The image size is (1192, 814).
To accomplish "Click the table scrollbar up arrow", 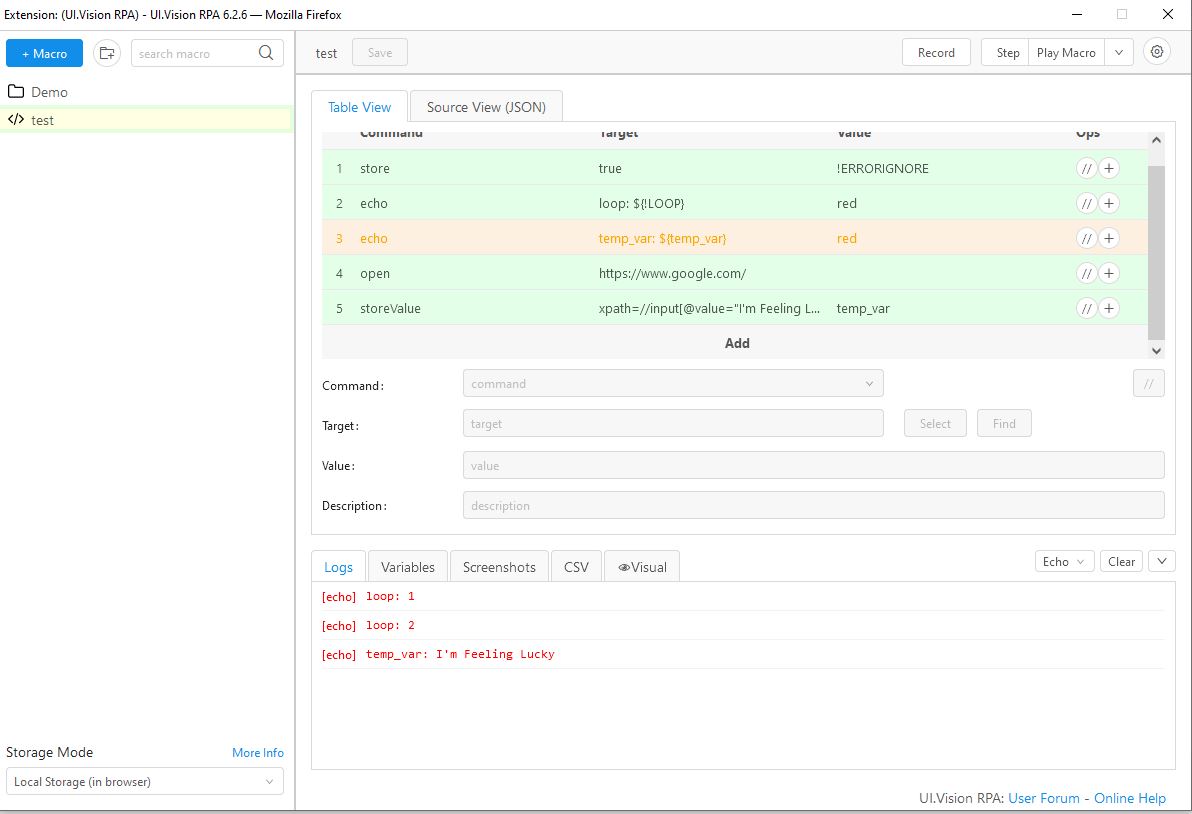I will (1156, 141).
